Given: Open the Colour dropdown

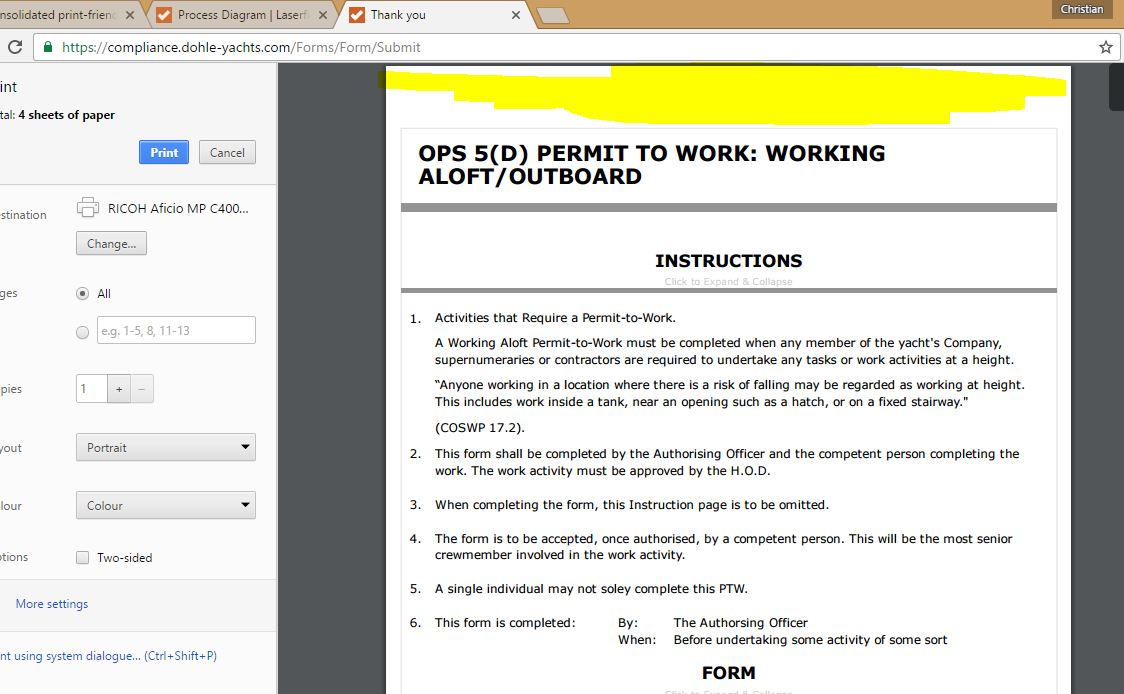Looking at the screenshot, I should click(166, 505).
